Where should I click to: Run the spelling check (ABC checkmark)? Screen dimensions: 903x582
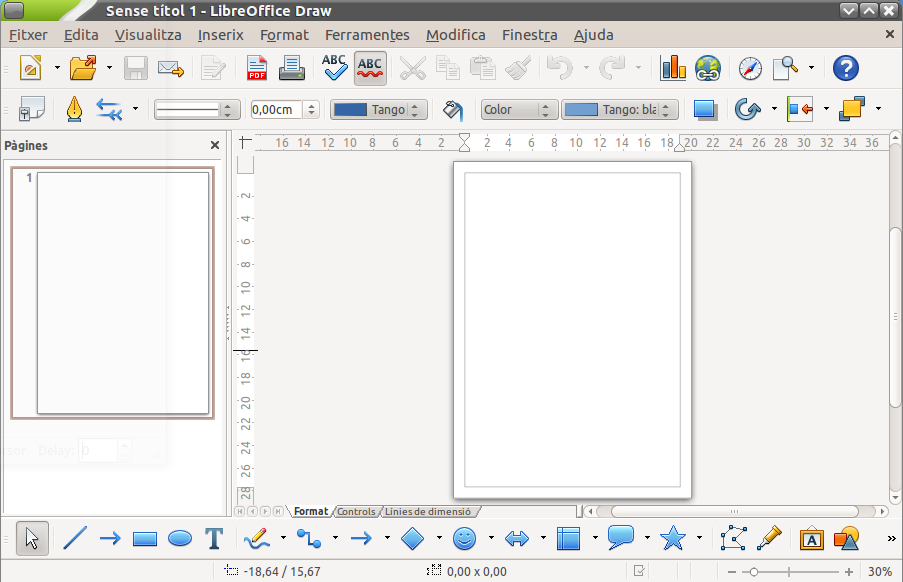[334, 68]
